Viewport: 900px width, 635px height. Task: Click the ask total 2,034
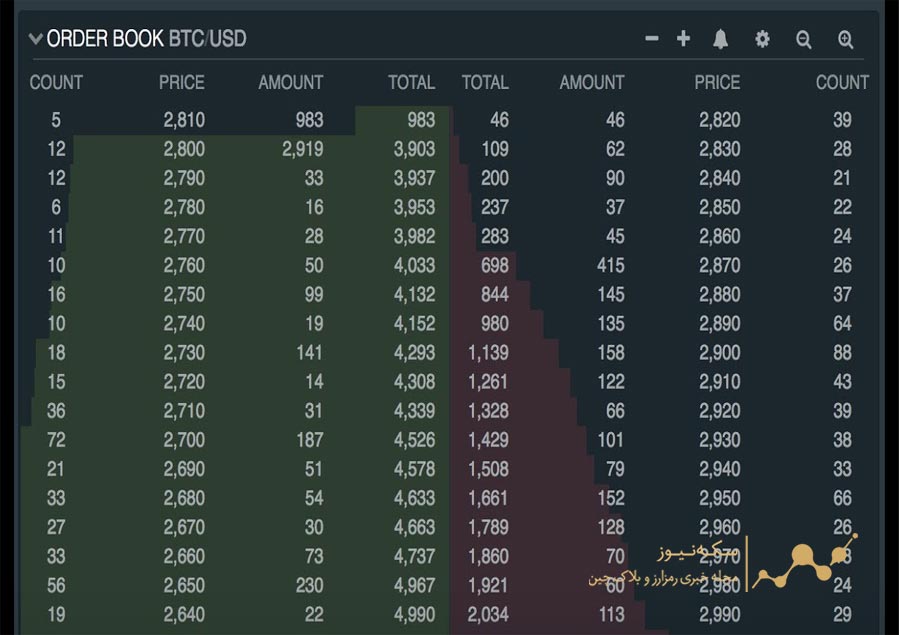tap(487, 614)
